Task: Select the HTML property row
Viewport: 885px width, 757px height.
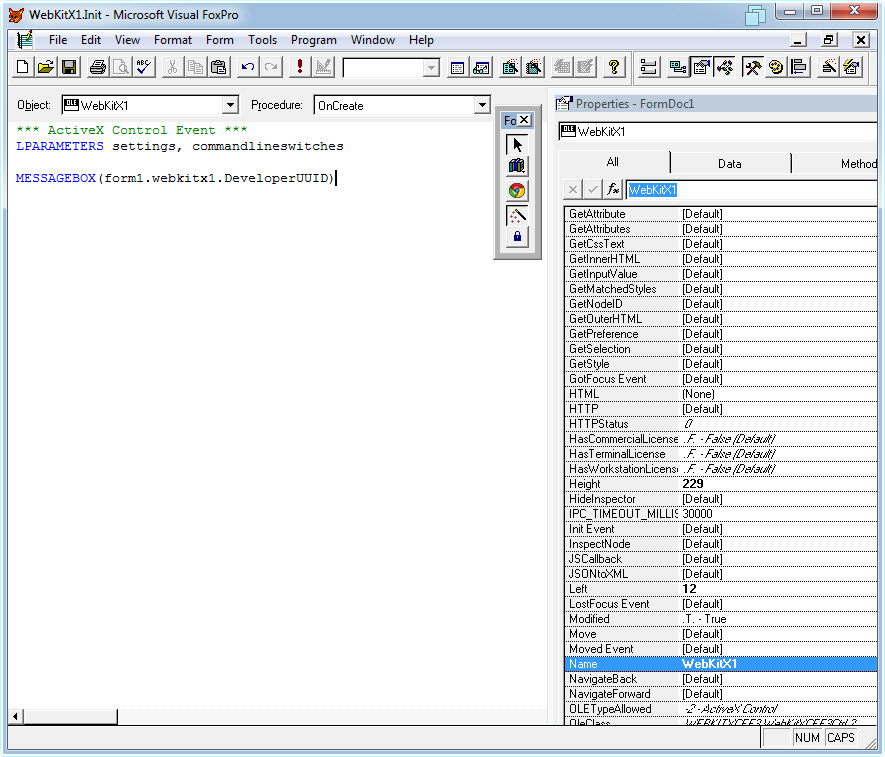Action: pyautogui.click(x=721, y=394)
